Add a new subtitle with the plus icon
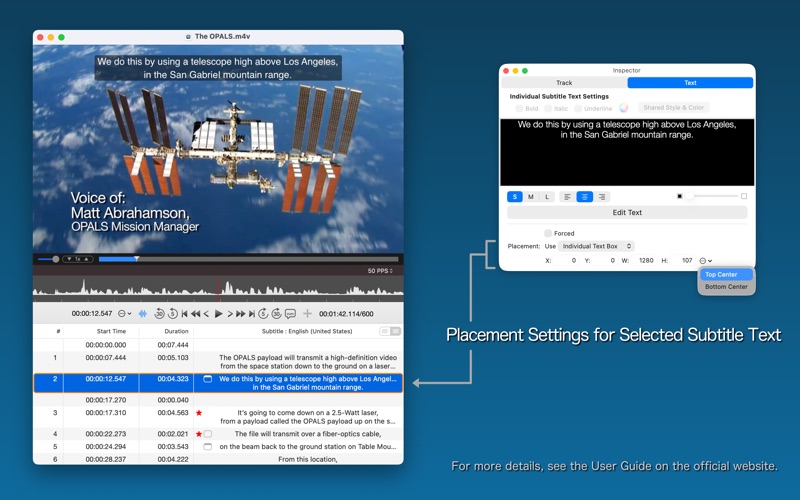Image resolution: width=800 pixels, height=500 pixels. click(307, 314)
